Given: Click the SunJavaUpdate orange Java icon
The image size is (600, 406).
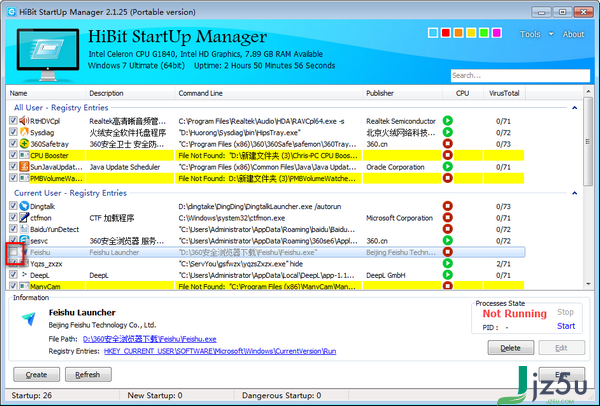Looking at the screenshot, I should [24, 167].
